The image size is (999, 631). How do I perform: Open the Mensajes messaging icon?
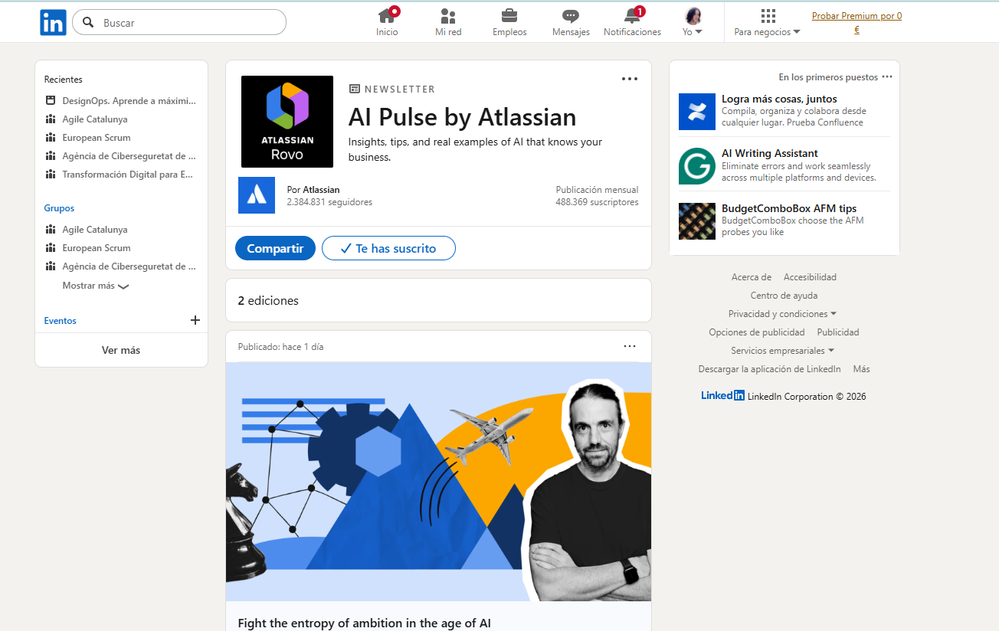click(x=570, y=18)
